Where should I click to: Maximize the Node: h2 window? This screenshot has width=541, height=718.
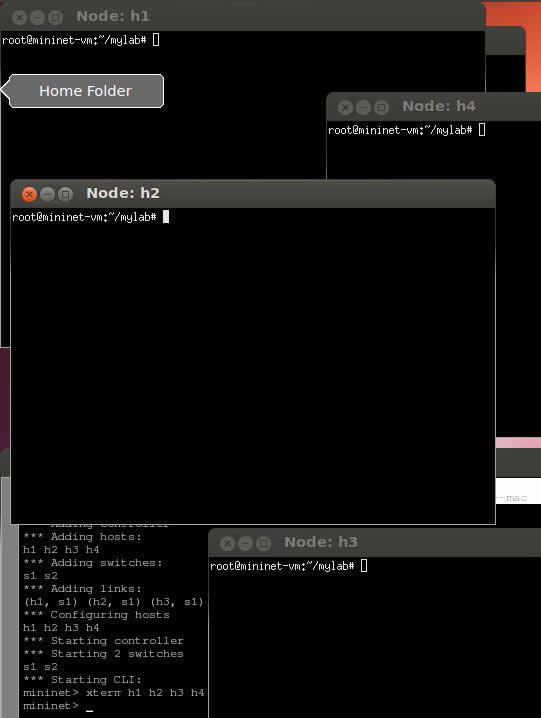point(66,194)
